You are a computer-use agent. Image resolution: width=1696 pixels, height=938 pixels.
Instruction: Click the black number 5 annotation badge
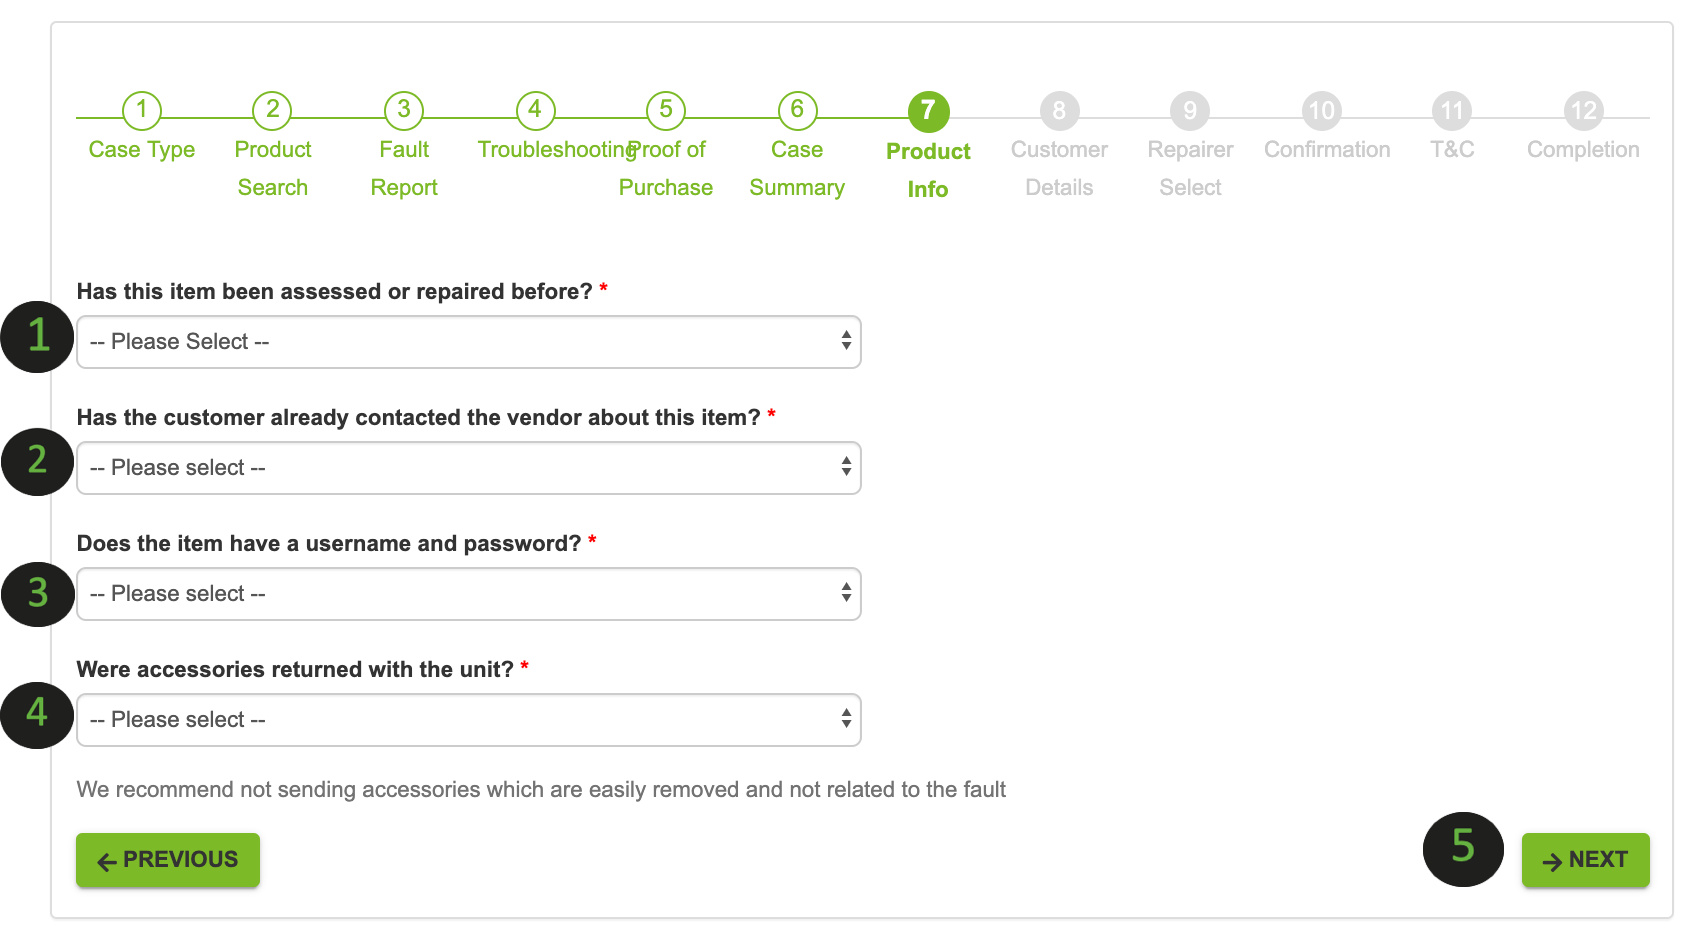[x=1463, y=849]
